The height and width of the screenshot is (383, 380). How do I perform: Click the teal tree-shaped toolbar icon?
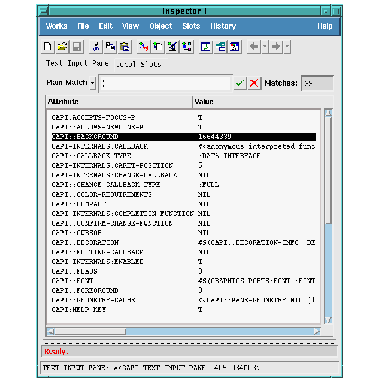click(220, 46)
